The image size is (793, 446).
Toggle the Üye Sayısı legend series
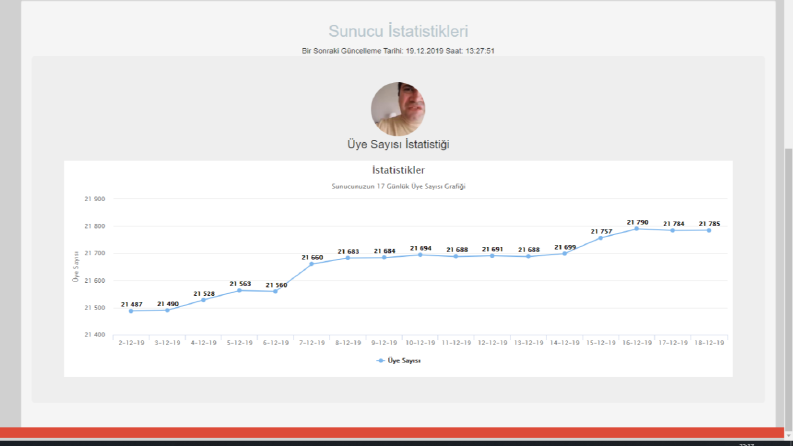pos(399,361)
